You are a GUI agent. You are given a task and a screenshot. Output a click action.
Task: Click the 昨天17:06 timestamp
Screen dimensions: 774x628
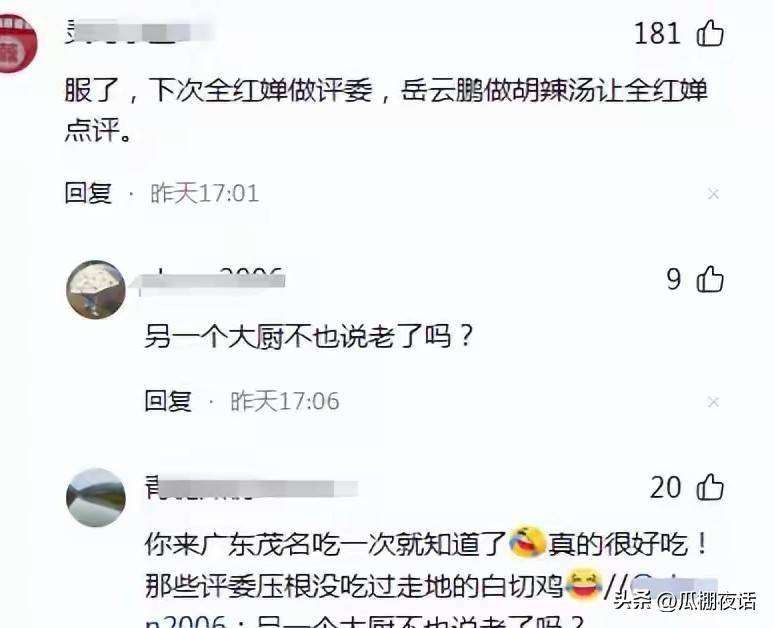point(285,401)
